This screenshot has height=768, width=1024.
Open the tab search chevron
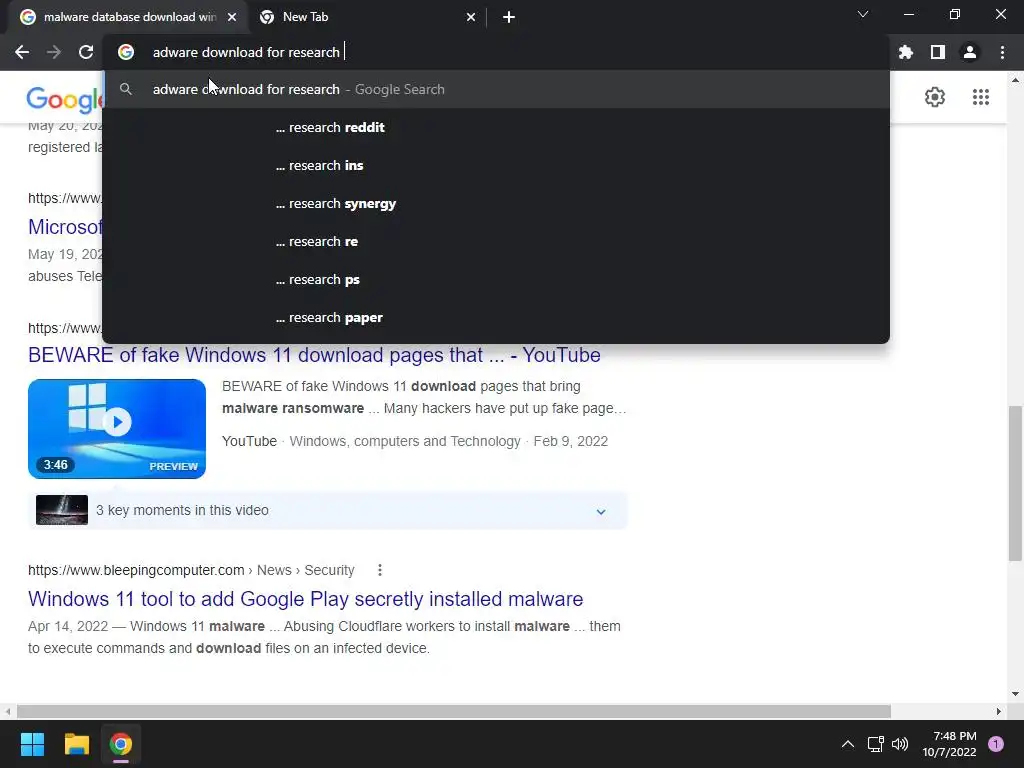863,14
